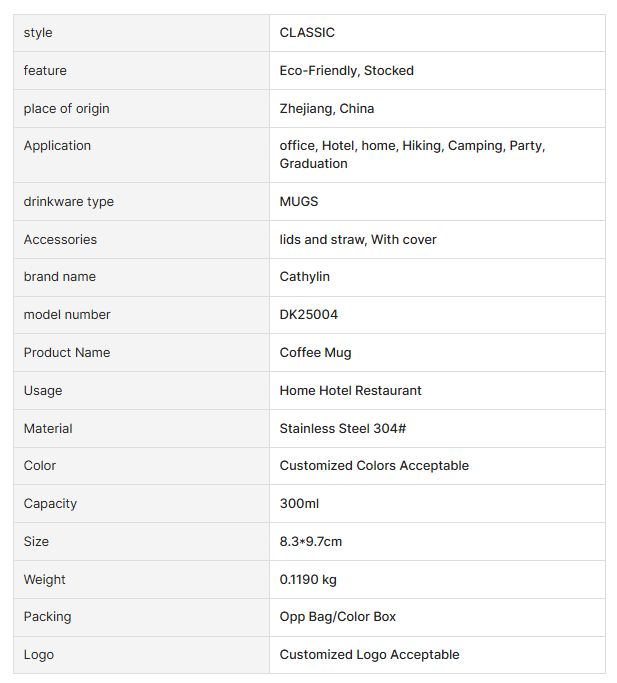Click the 'Cathylin' brand name value
The width and height of the screenshot is (617, 683).
coord(304,277)
